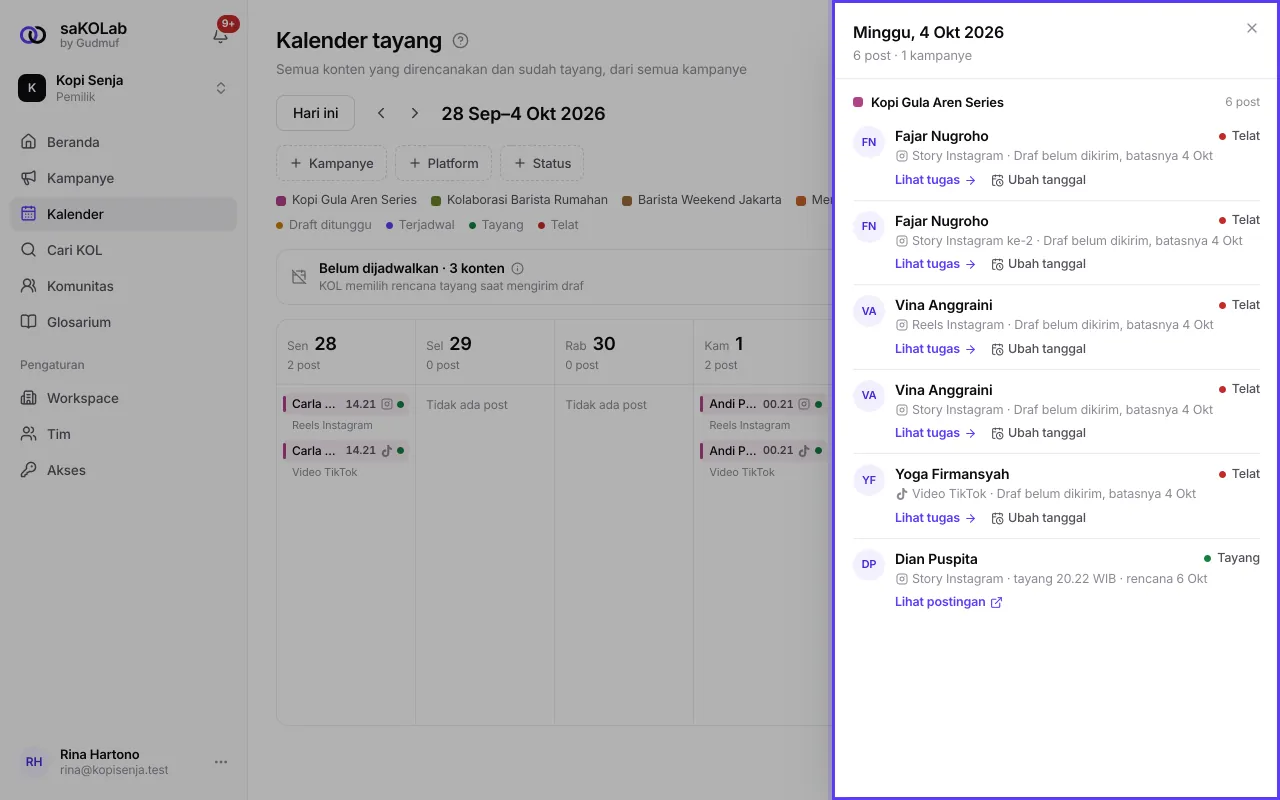
Task: Click Ubah tanggal for Vina Anggraini Story Instagram
Action: point(1038,433)
